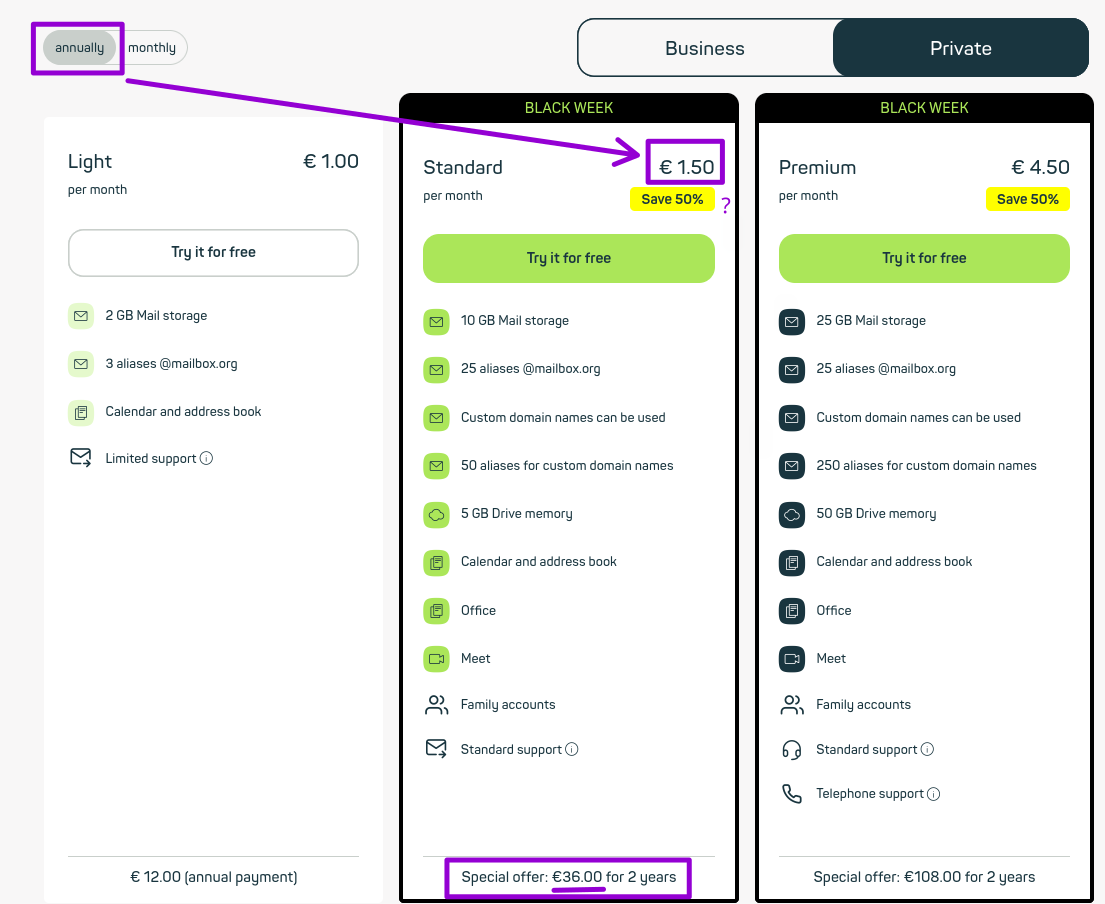The height and width of the screenshot is (904, 1105).
Task: Click the Premium plan headset support icon
Action: (x=792, y=750)
